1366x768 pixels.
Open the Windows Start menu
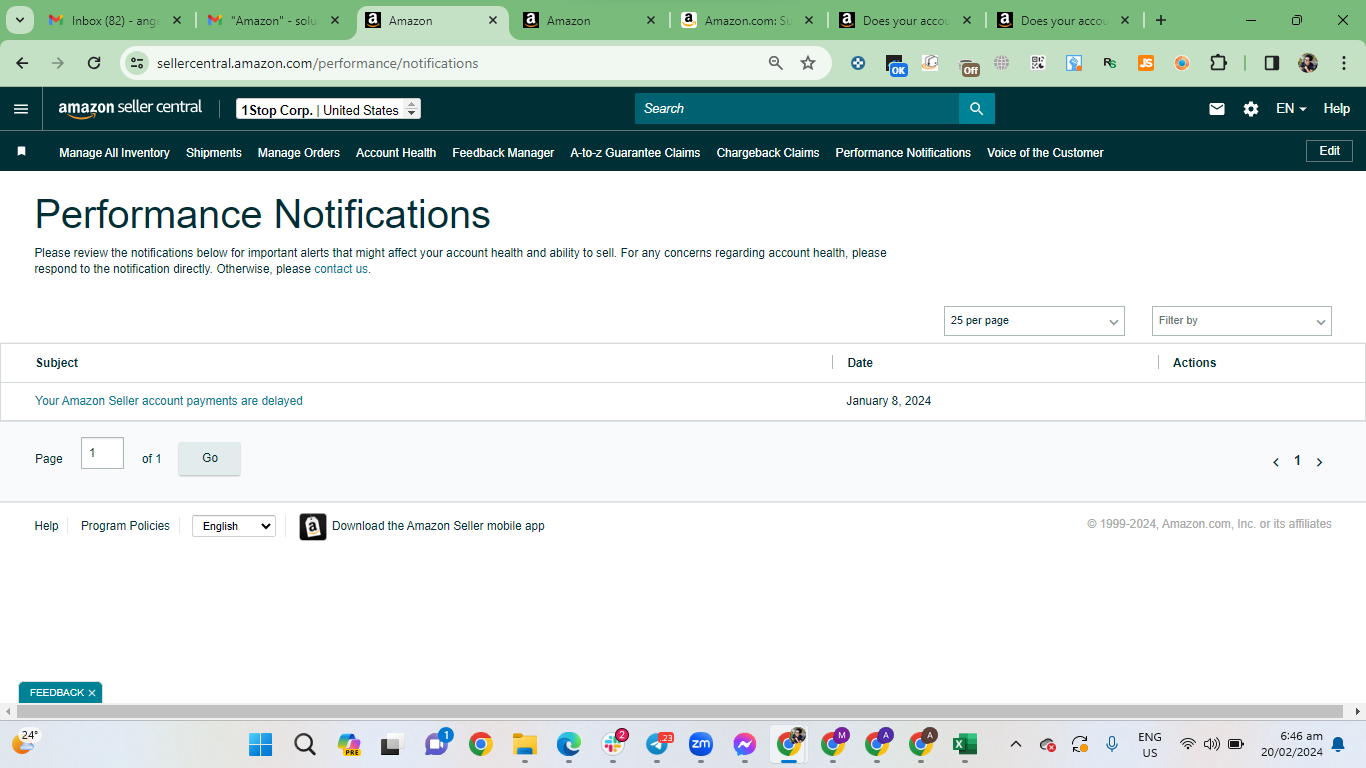tap(261, 744)
